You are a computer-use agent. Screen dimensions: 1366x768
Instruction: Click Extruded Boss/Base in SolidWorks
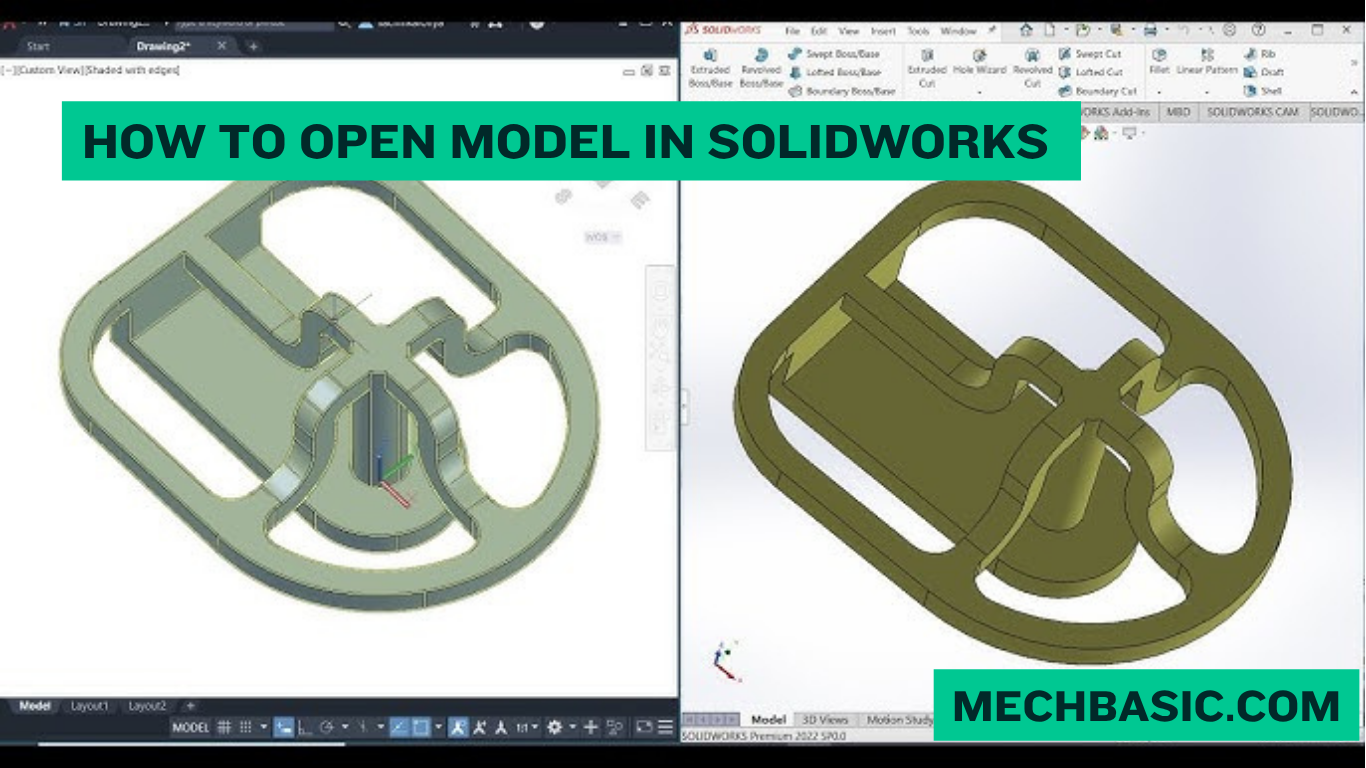711,70
